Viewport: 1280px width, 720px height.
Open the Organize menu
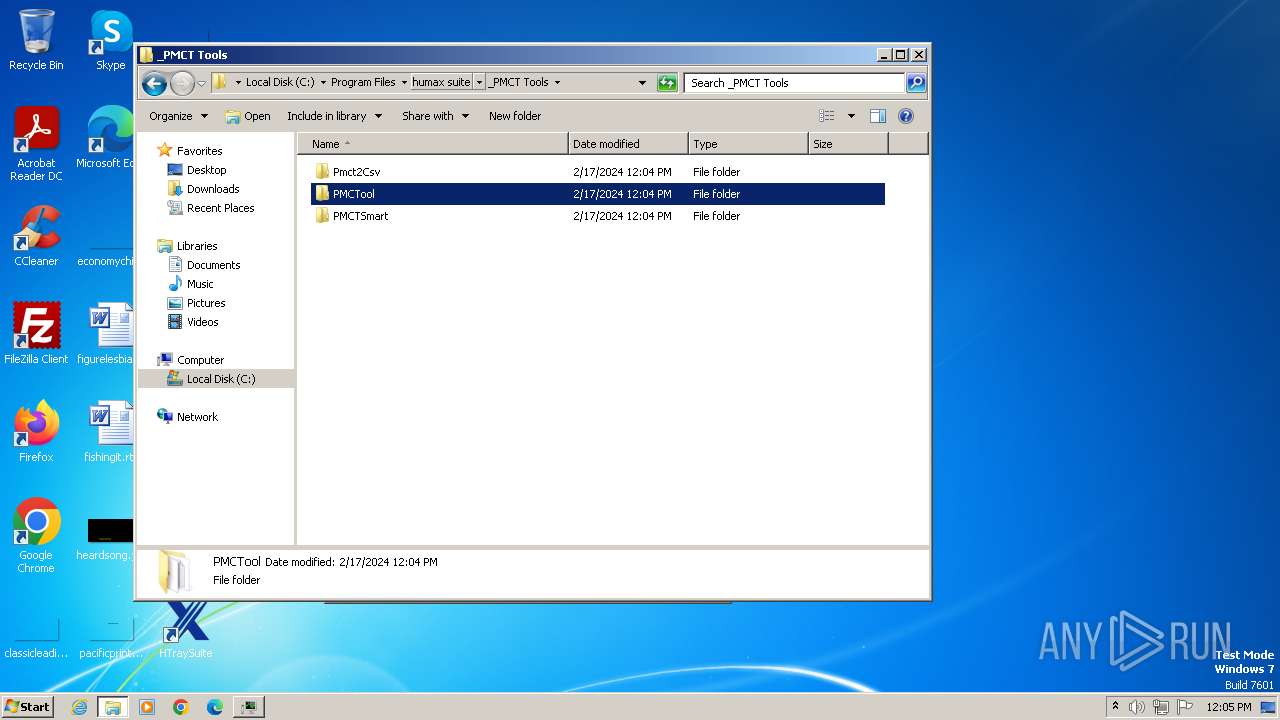(x=178, y=116)
